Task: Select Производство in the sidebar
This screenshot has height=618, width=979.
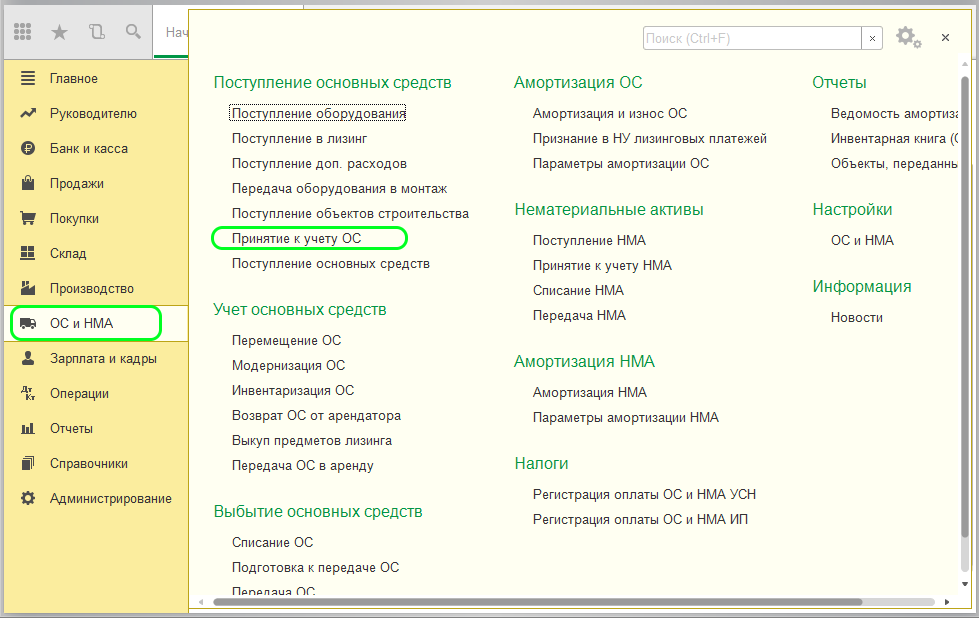Action: coord(91,289)
